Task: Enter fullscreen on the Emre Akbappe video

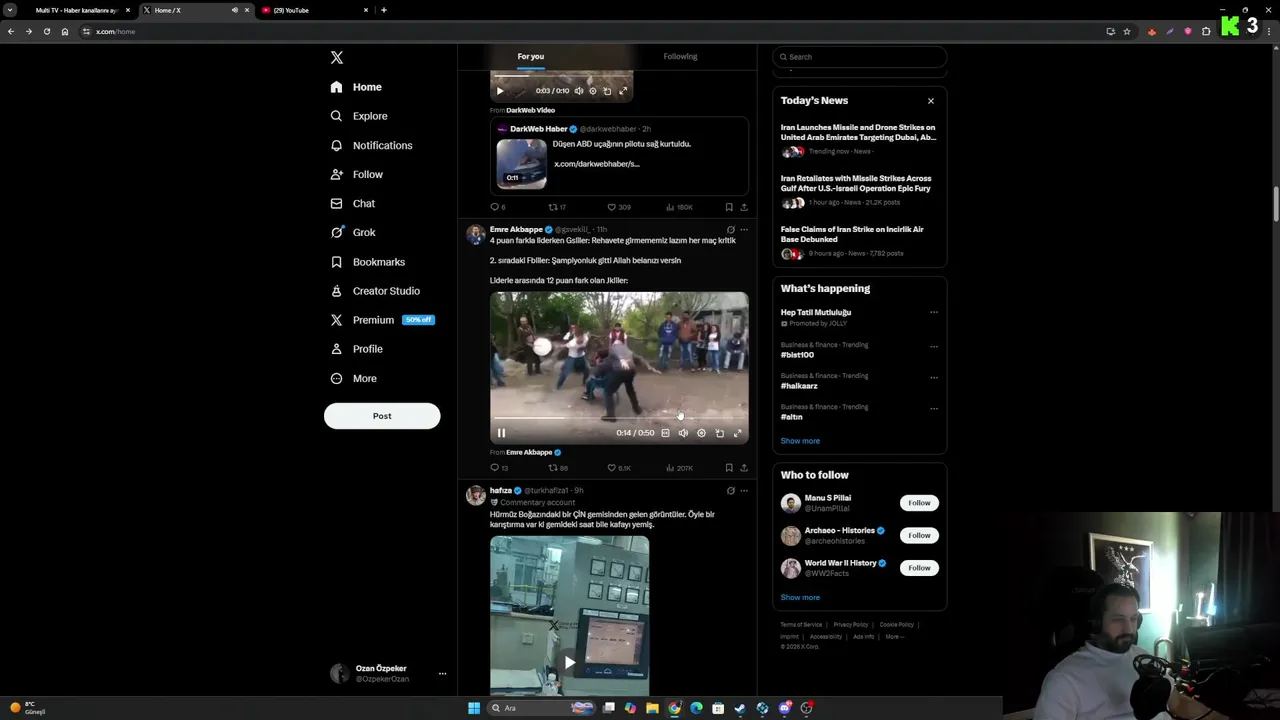Action: click(738, 433)
